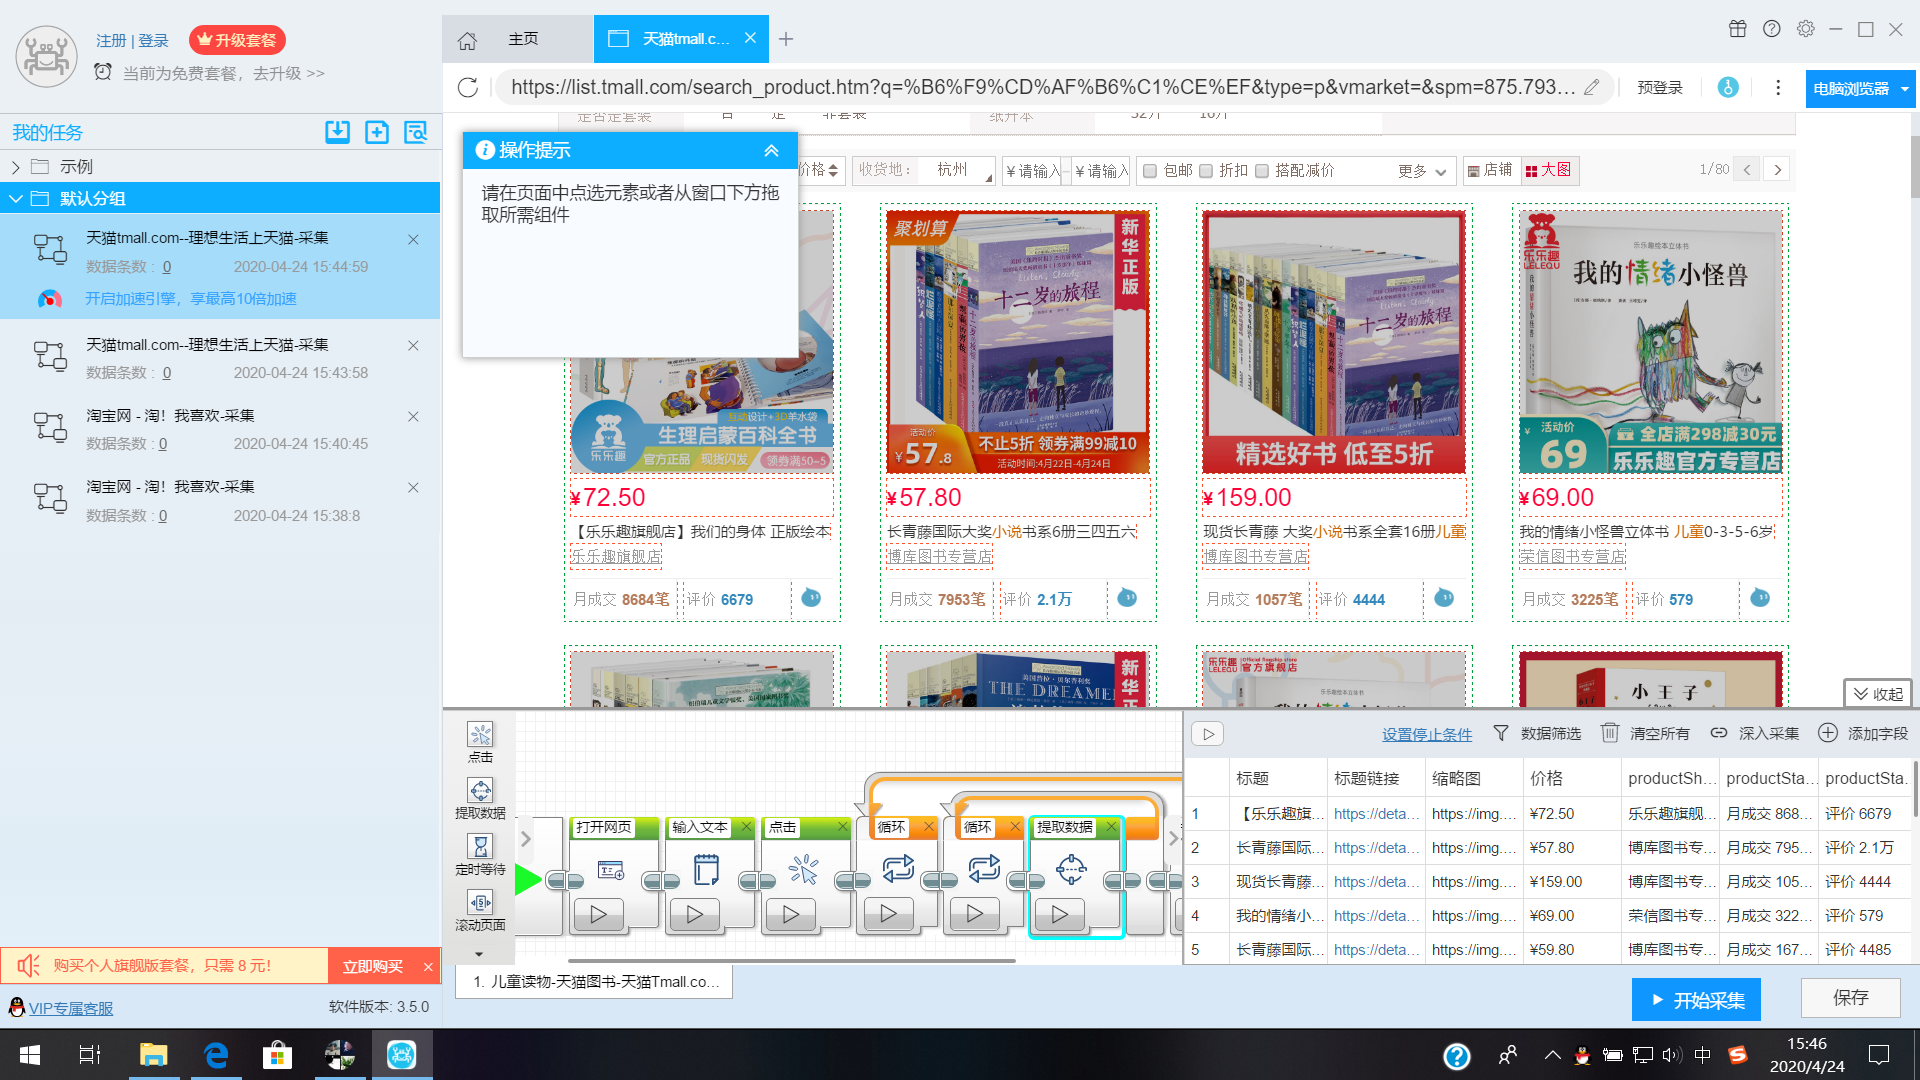Click the 数据筛选 filter icon
This screenshot has width=1920, height=1080.
pos(1501,733)
